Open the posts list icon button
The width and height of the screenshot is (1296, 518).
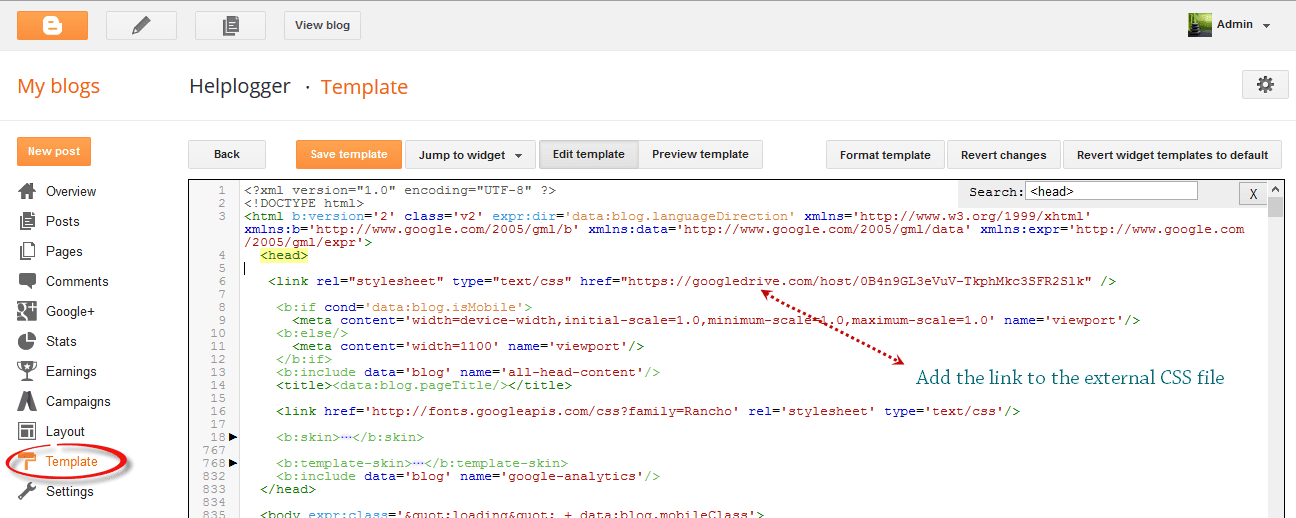coord(230,25)
